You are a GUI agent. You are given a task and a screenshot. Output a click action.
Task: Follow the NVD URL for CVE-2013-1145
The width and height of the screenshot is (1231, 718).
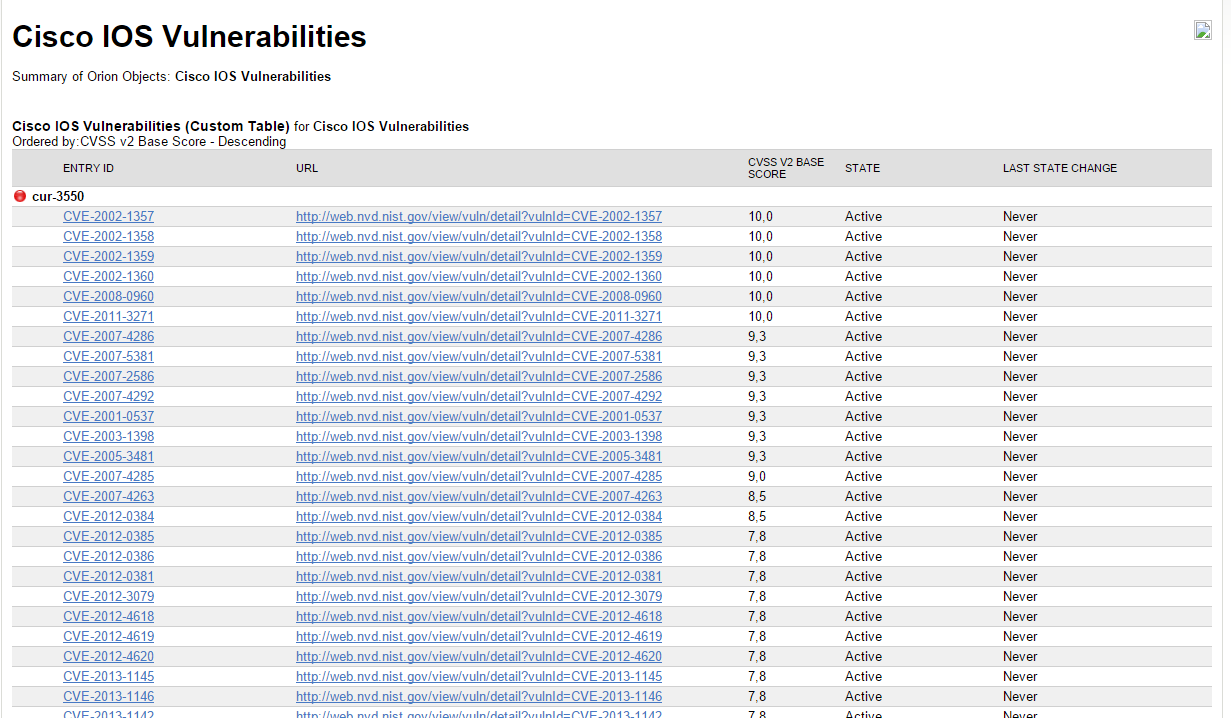pyautogui.click(x=479, y=676)
